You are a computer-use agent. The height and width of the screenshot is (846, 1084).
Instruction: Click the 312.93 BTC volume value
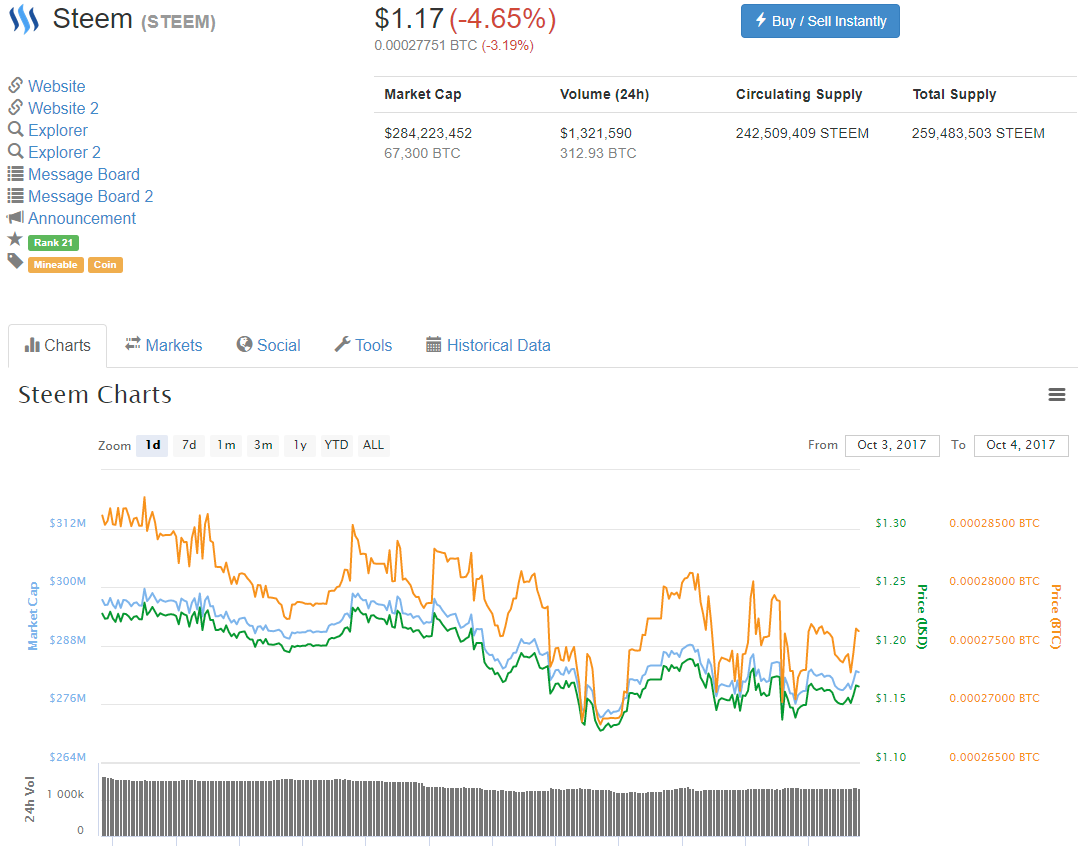[598, 153]
